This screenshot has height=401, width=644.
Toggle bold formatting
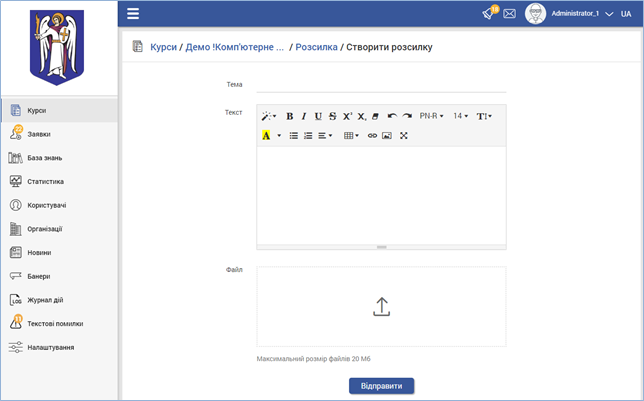pyautogui.click(x=290, y=116)
